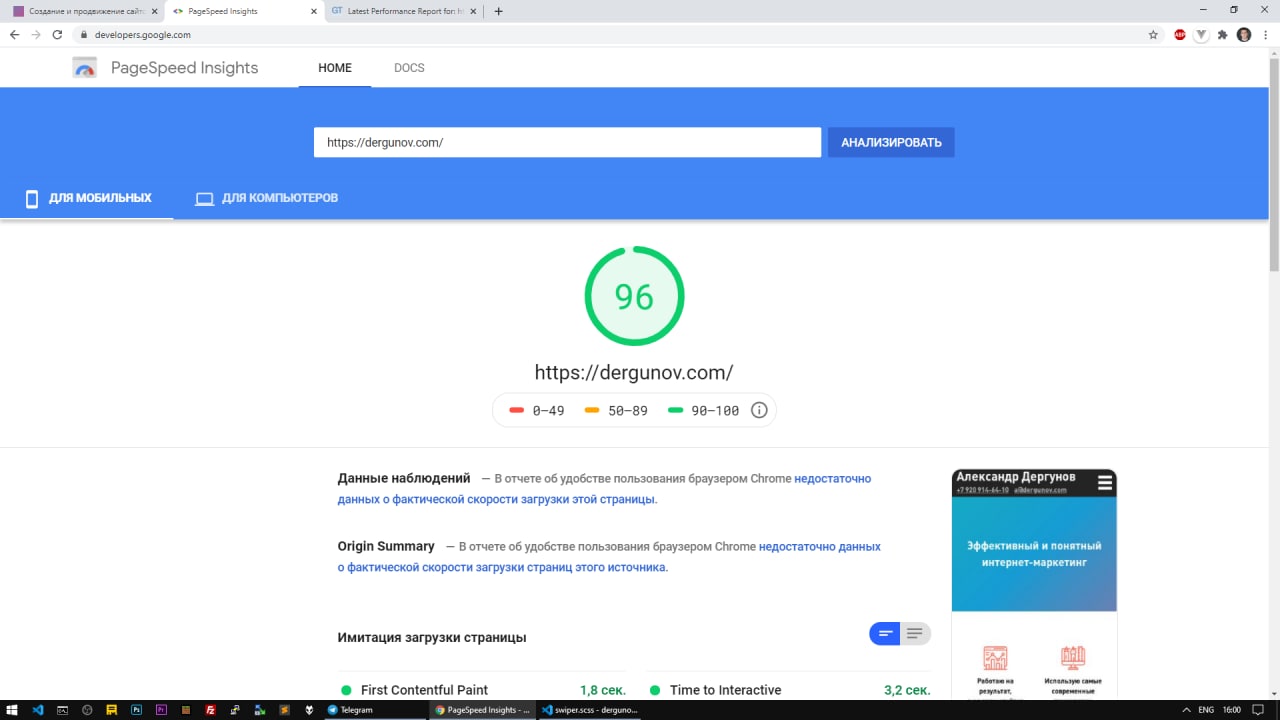Click the browser forward arrow
The width and height of the screenshot is (1280, 720).
click(36, 34)
